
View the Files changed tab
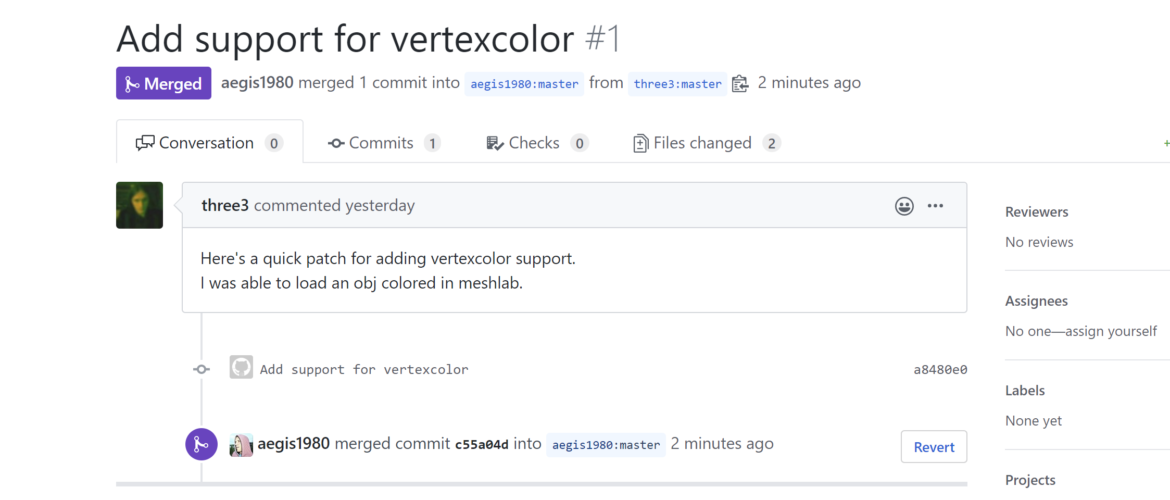[x=707, y=143]
